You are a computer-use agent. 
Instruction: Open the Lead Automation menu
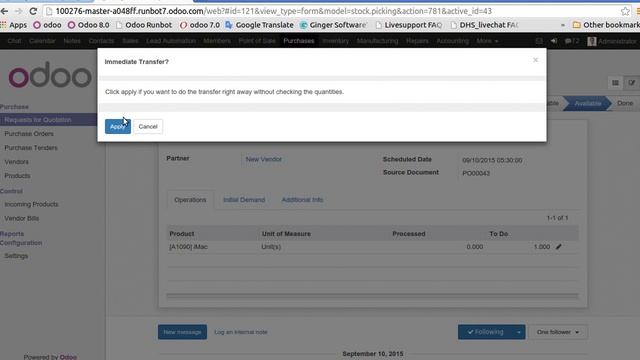(171, 41)
